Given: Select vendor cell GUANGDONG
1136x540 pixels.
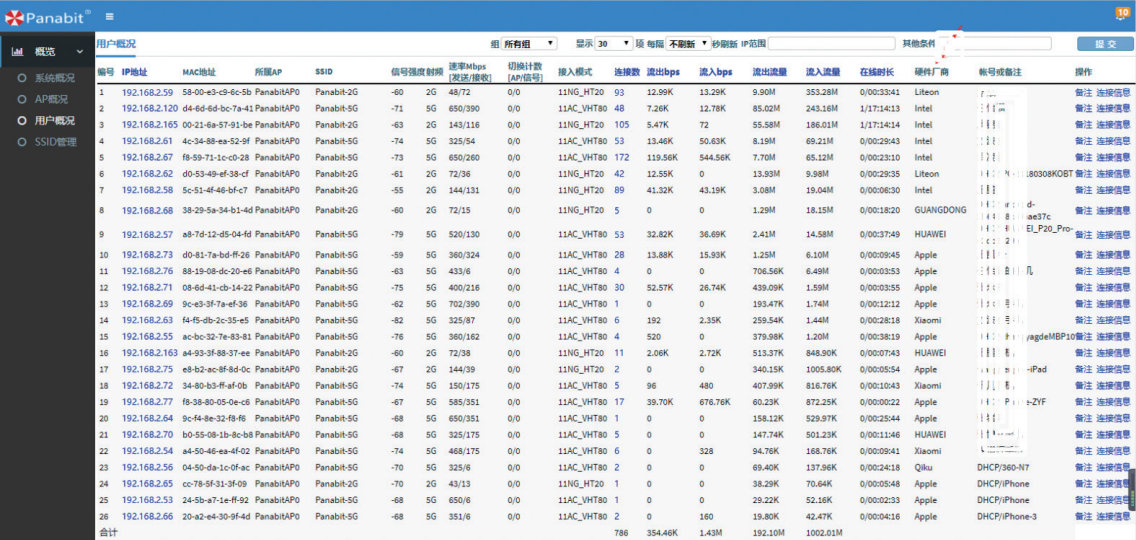Looking at the screenshot, I should point(940,210).
